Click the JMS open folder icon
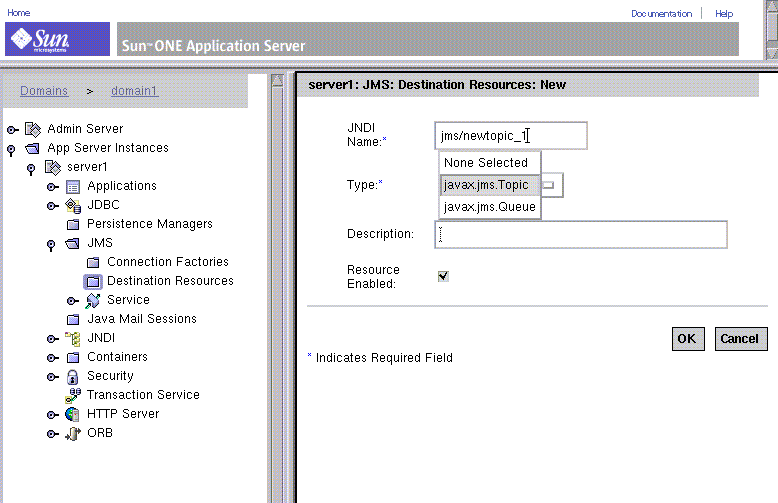Screen dimensions: 778x503 (x=72, y=244)
